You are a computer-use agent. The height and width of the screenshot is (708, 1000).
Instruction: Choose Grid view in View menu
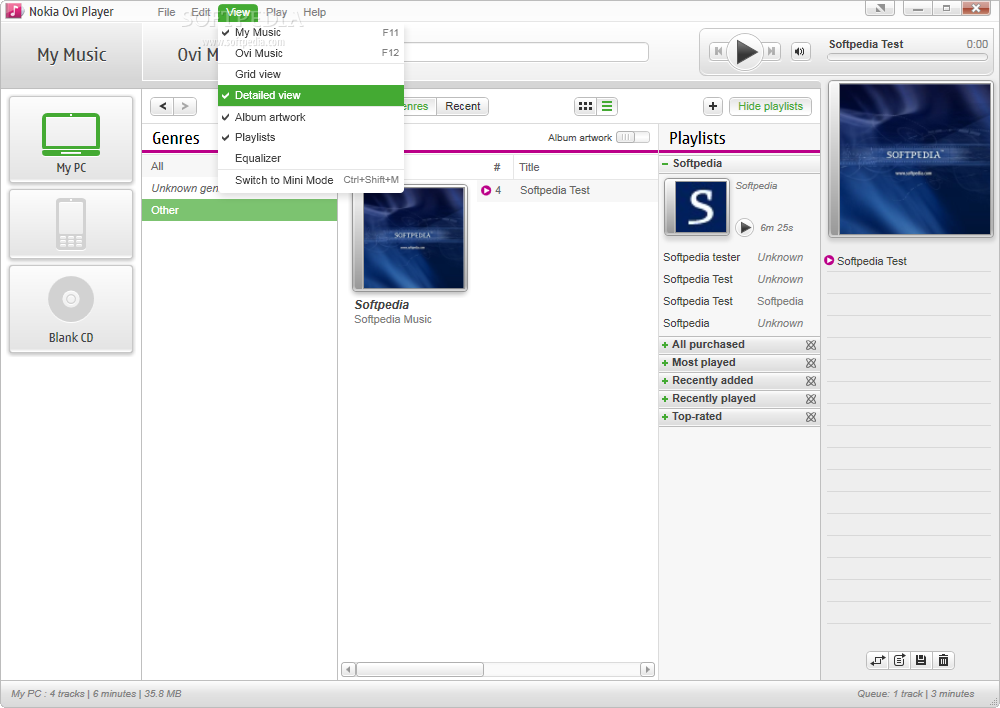(311, 74)
